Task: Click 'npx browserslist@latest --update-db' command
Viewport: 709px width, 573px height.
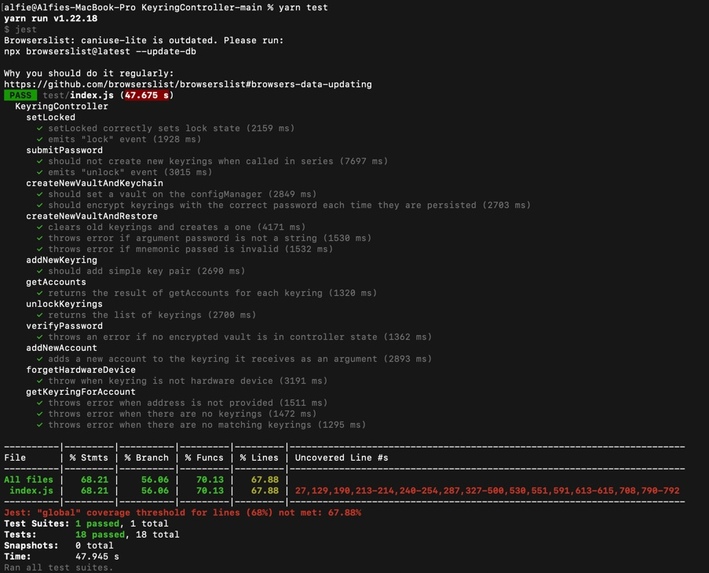Action: pyautogui.click(x=100, y=52)
